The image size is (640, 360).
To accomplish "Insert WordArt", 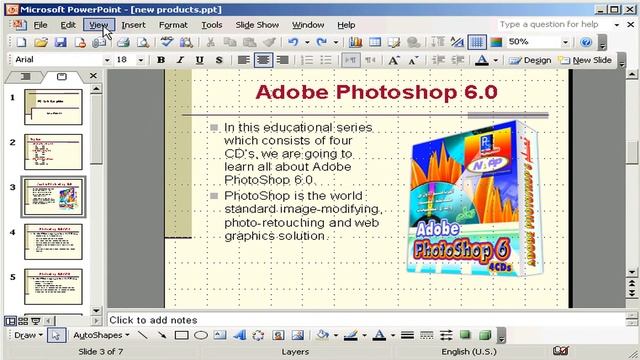I will pos(239,336).
